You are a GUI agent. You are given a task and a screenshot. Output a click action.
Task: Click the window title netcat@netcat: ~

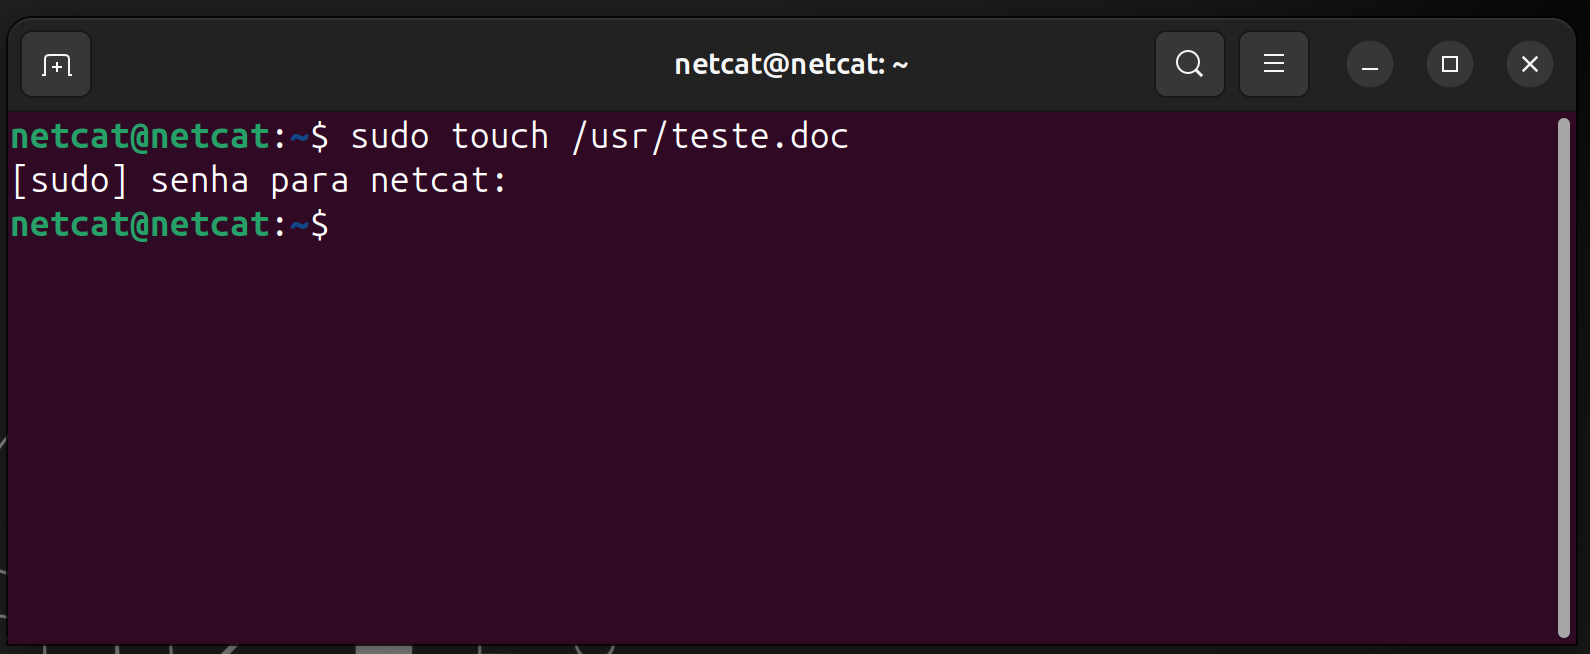pos(791,65)
